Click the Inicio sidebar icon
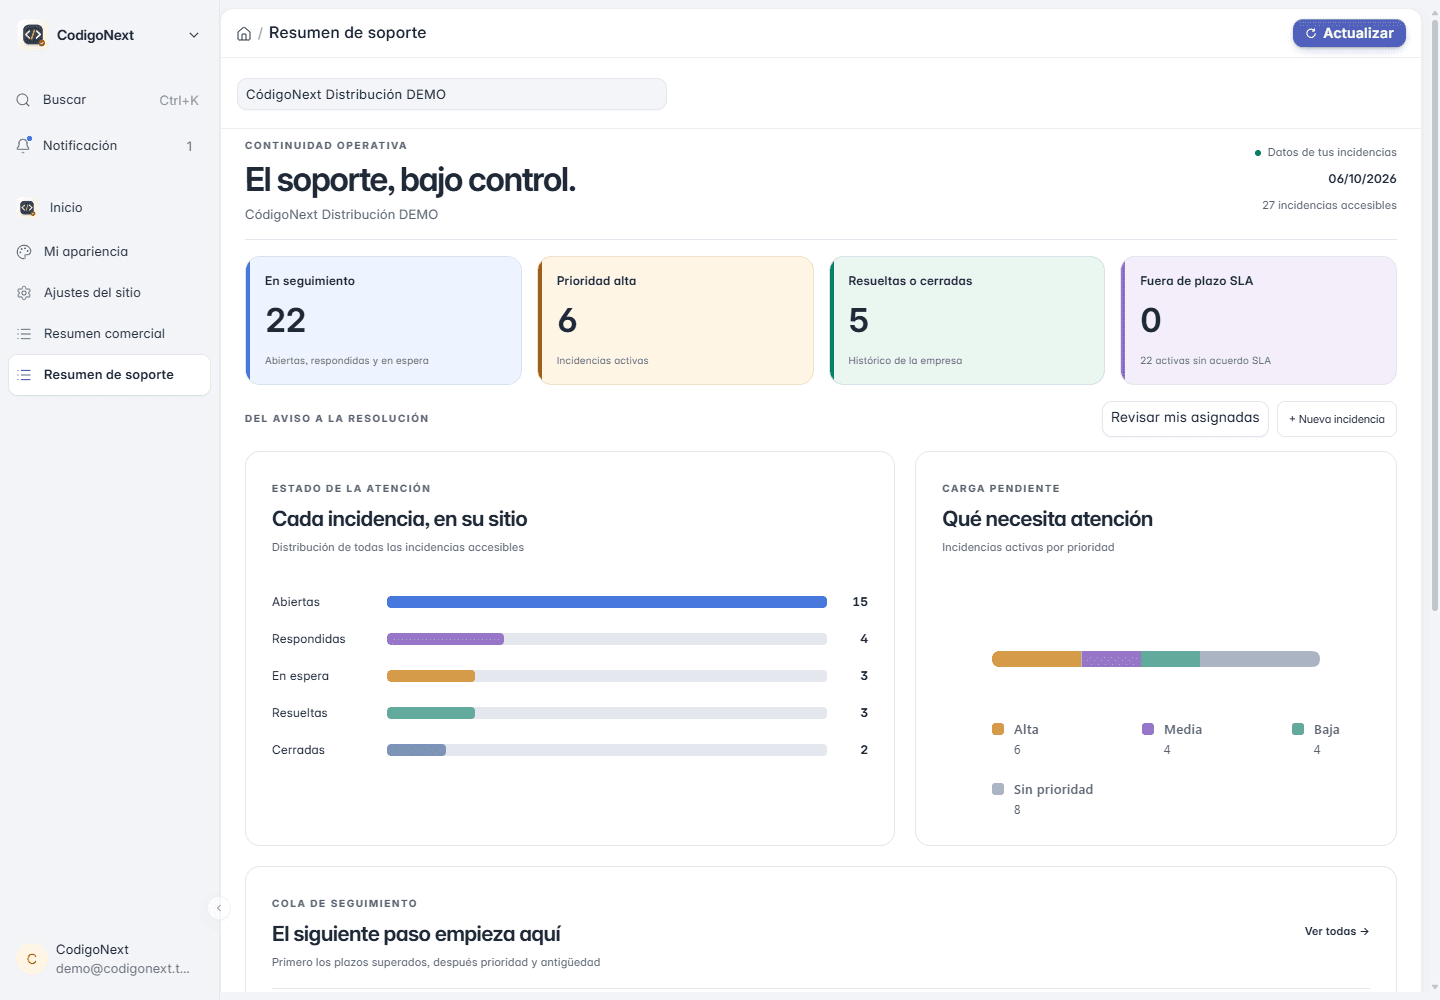1440x1000 pixels. pos(27,208)
